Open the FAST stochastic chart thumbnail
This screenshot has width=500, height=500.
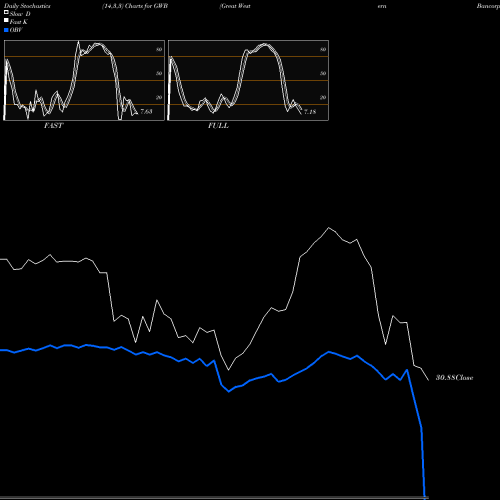point(84,80)
